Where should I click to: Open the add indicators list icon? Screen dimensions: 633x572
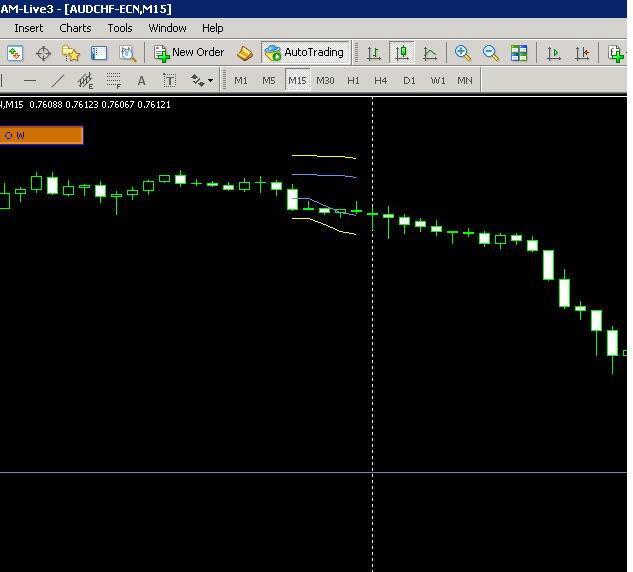(x=616, y=54)
